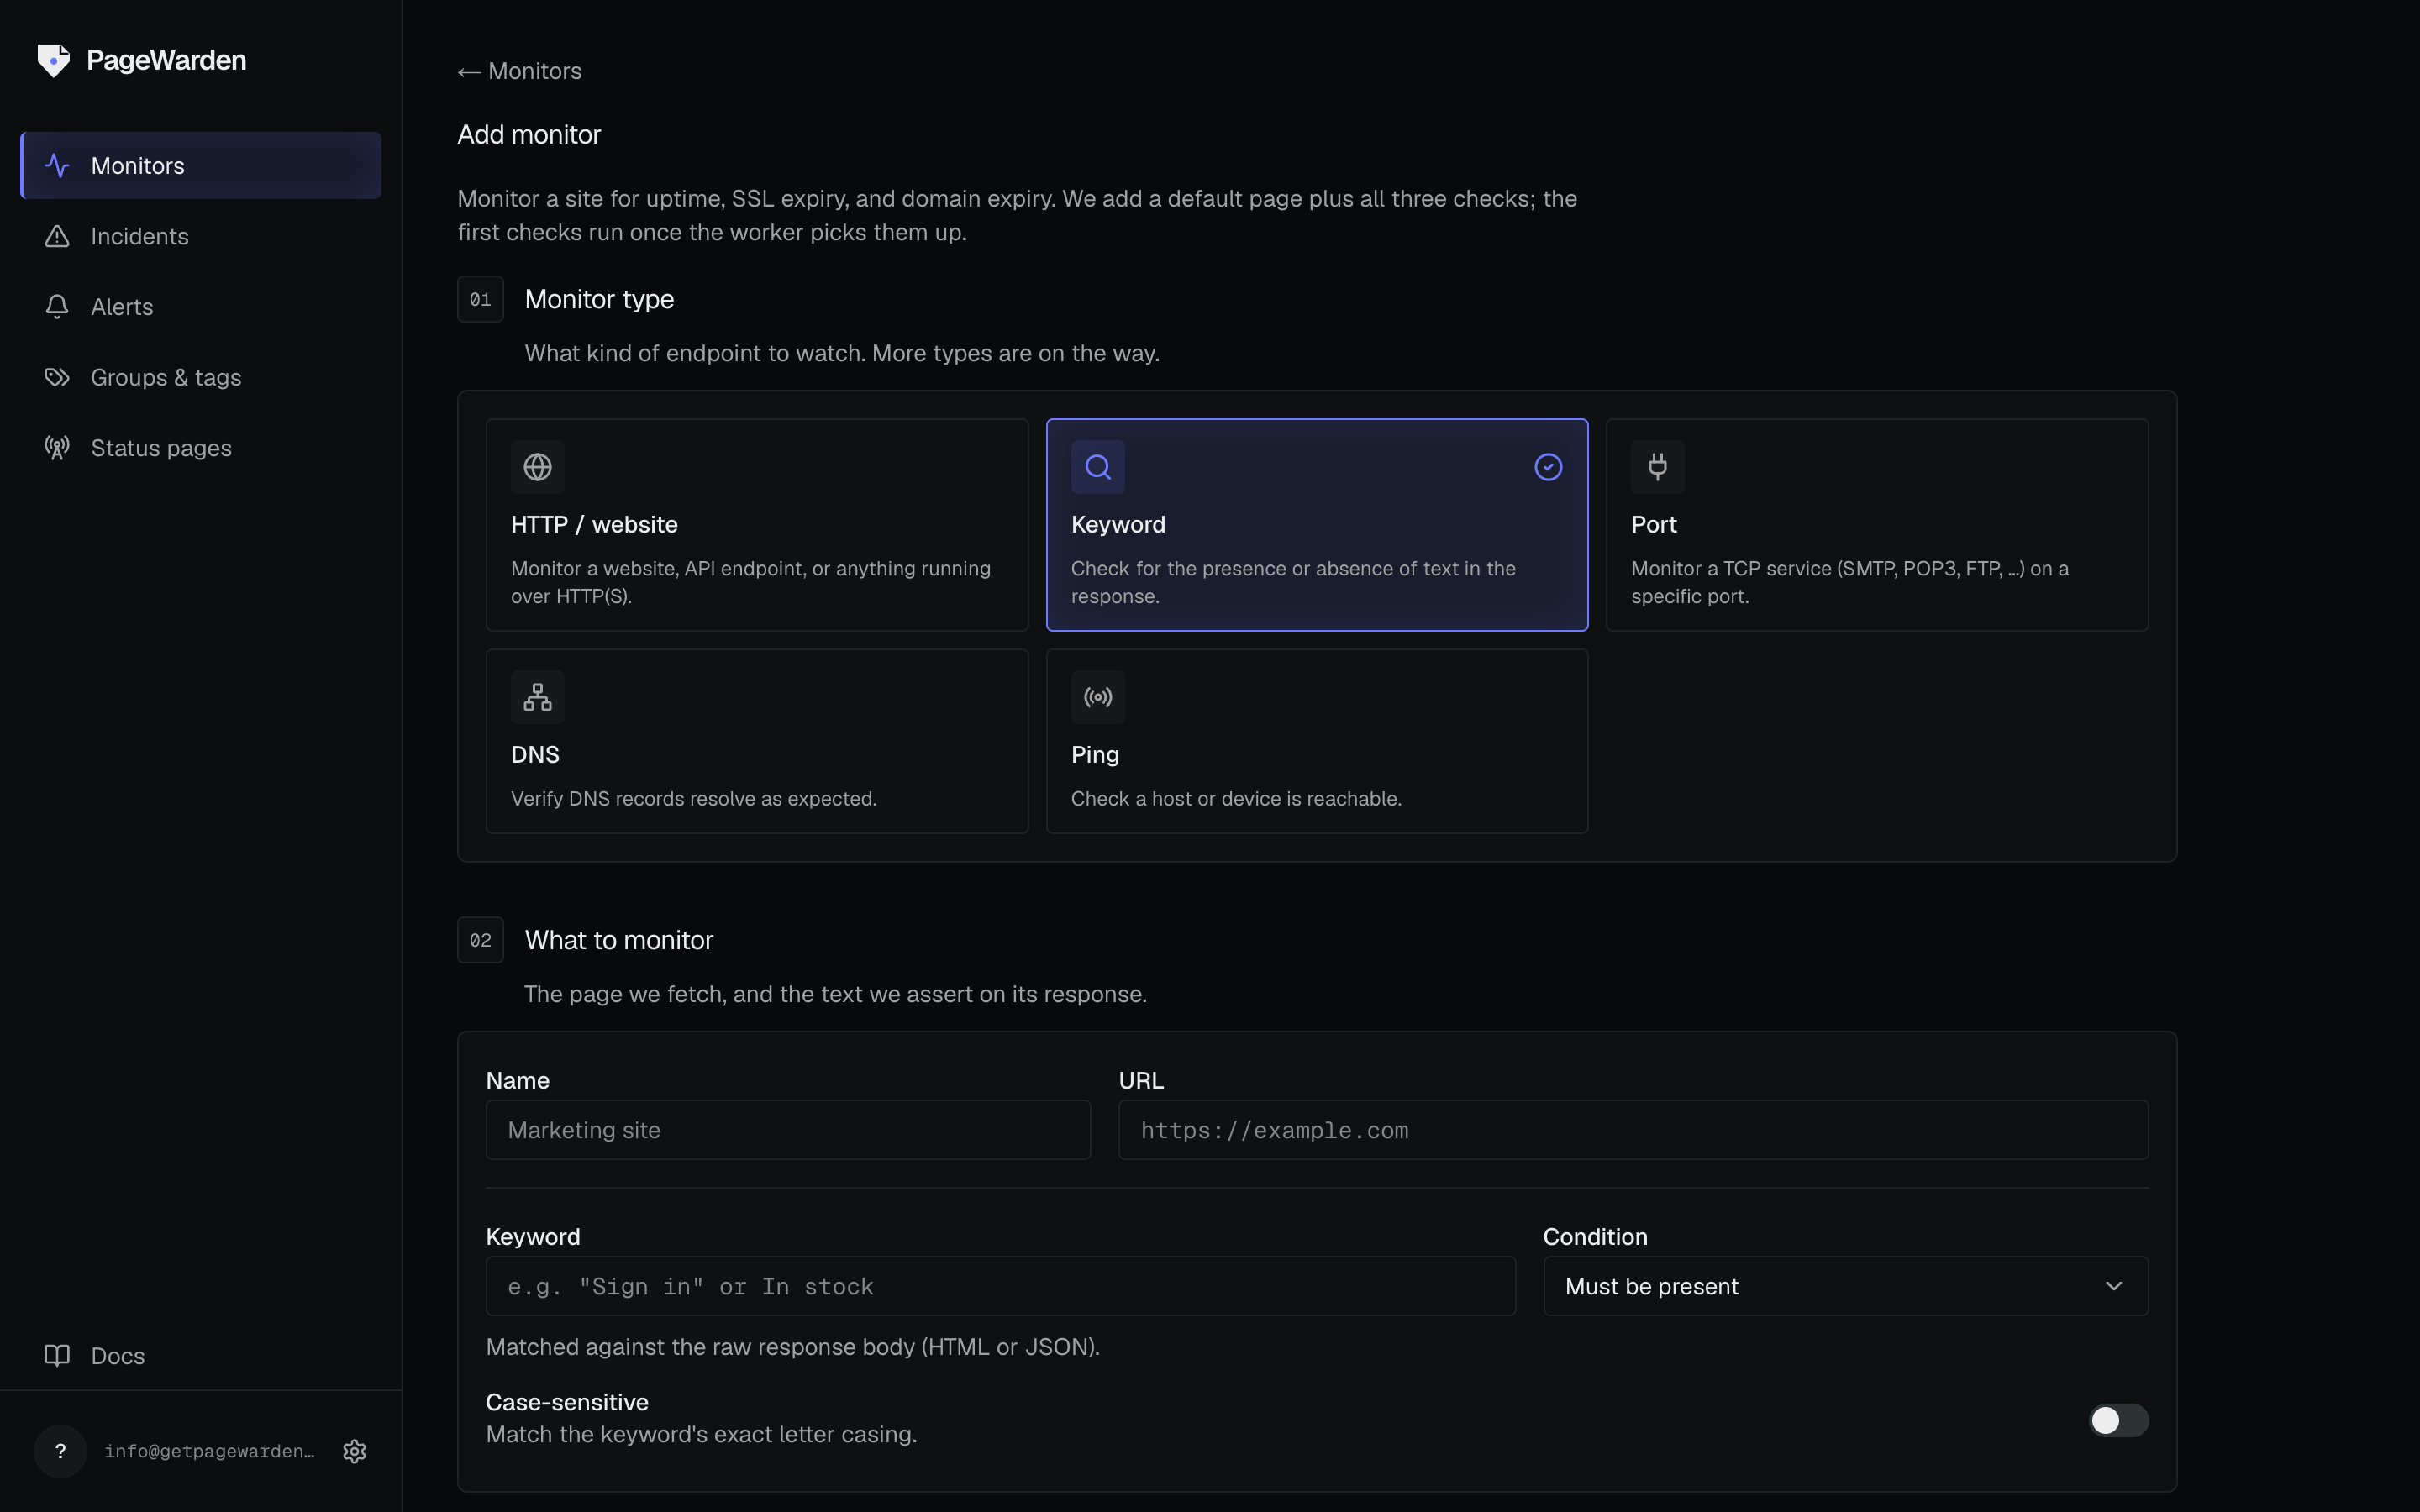Toggle the Case-sensitive switch

pyautogui.click(x=2118, y=1420)
